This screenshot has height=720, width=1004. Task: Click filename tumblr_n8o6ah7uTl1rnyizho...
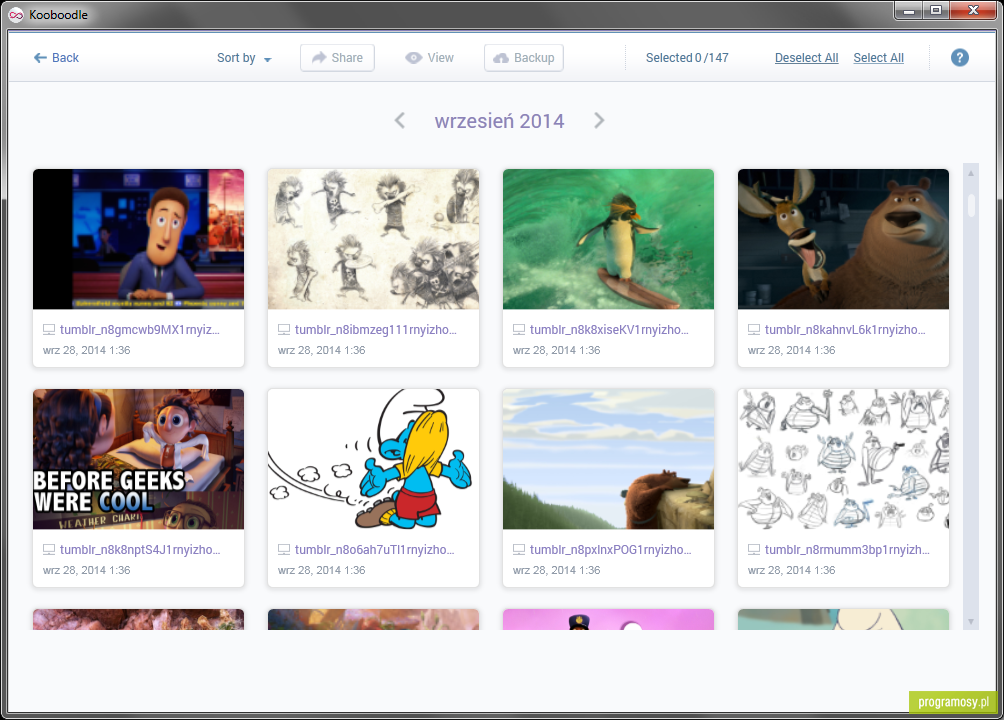tap(375, 550)
